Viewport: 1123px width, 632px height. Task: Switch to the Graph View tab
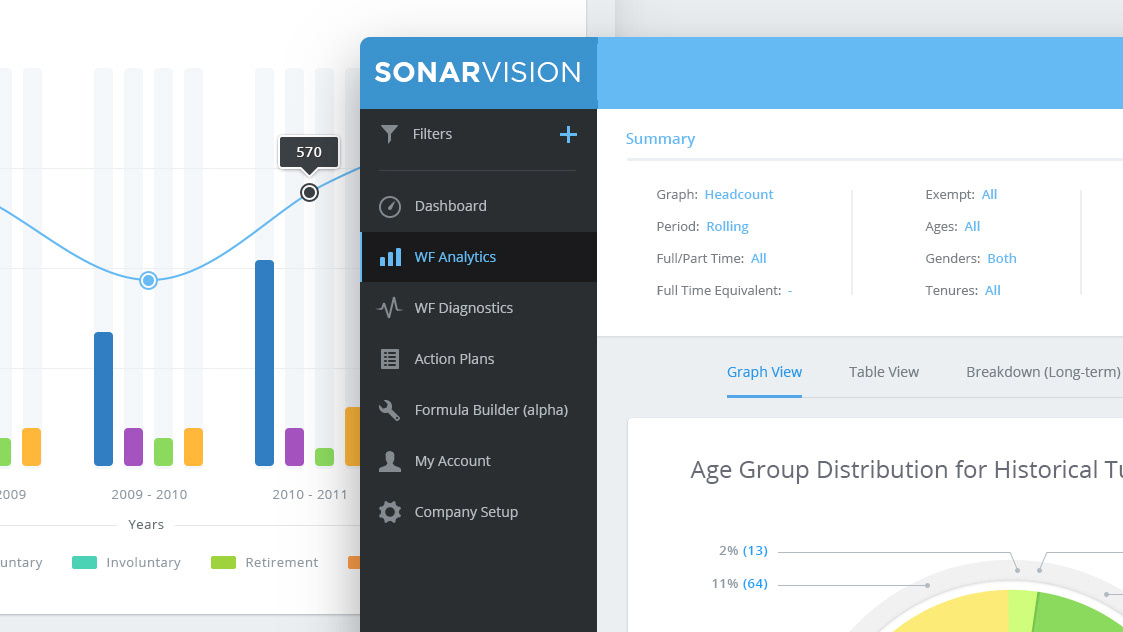764,372
